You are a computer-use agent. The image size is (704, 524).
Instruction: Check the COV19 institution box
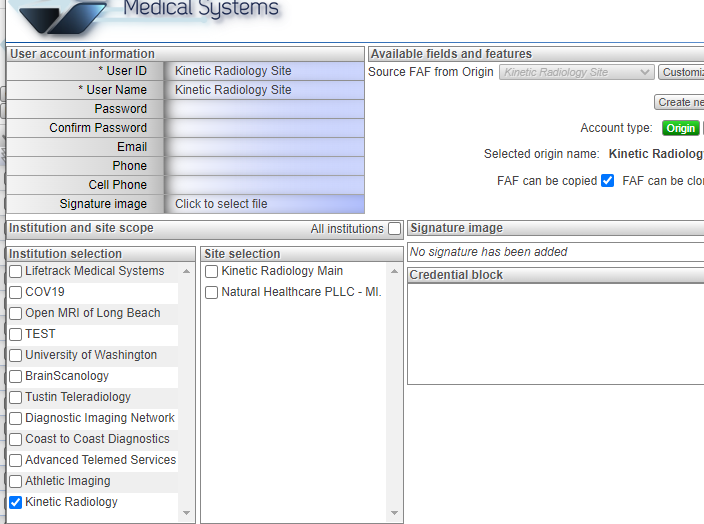(x=16, y=292)
